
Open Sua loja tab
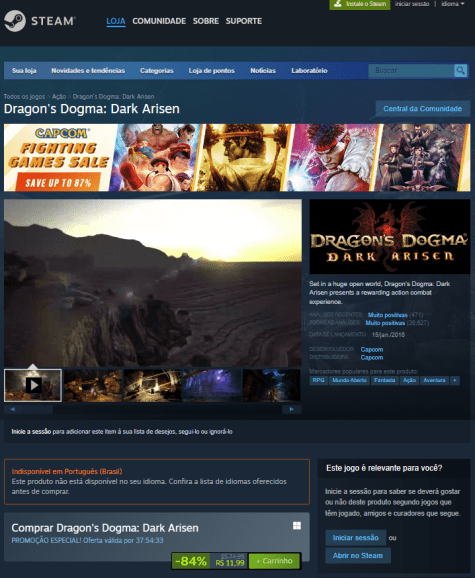(x=24, y=70)
